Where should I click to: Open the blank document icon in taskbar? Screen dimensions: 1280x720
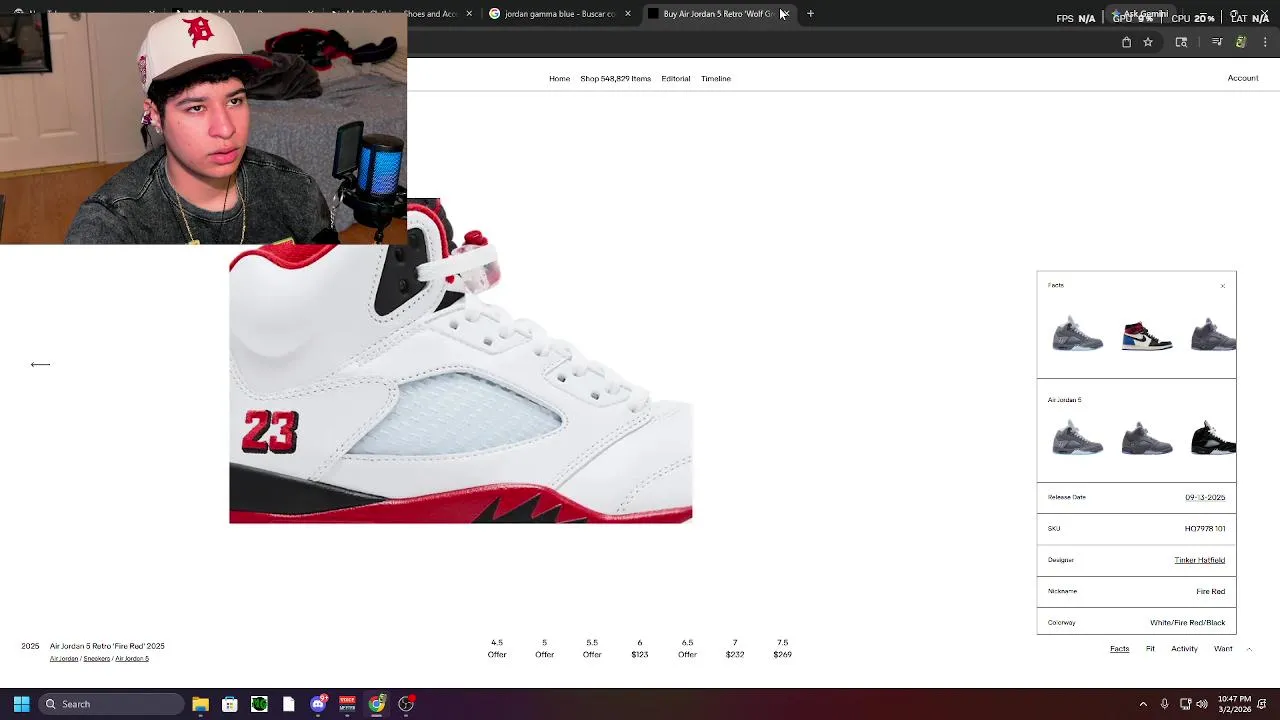288,704
